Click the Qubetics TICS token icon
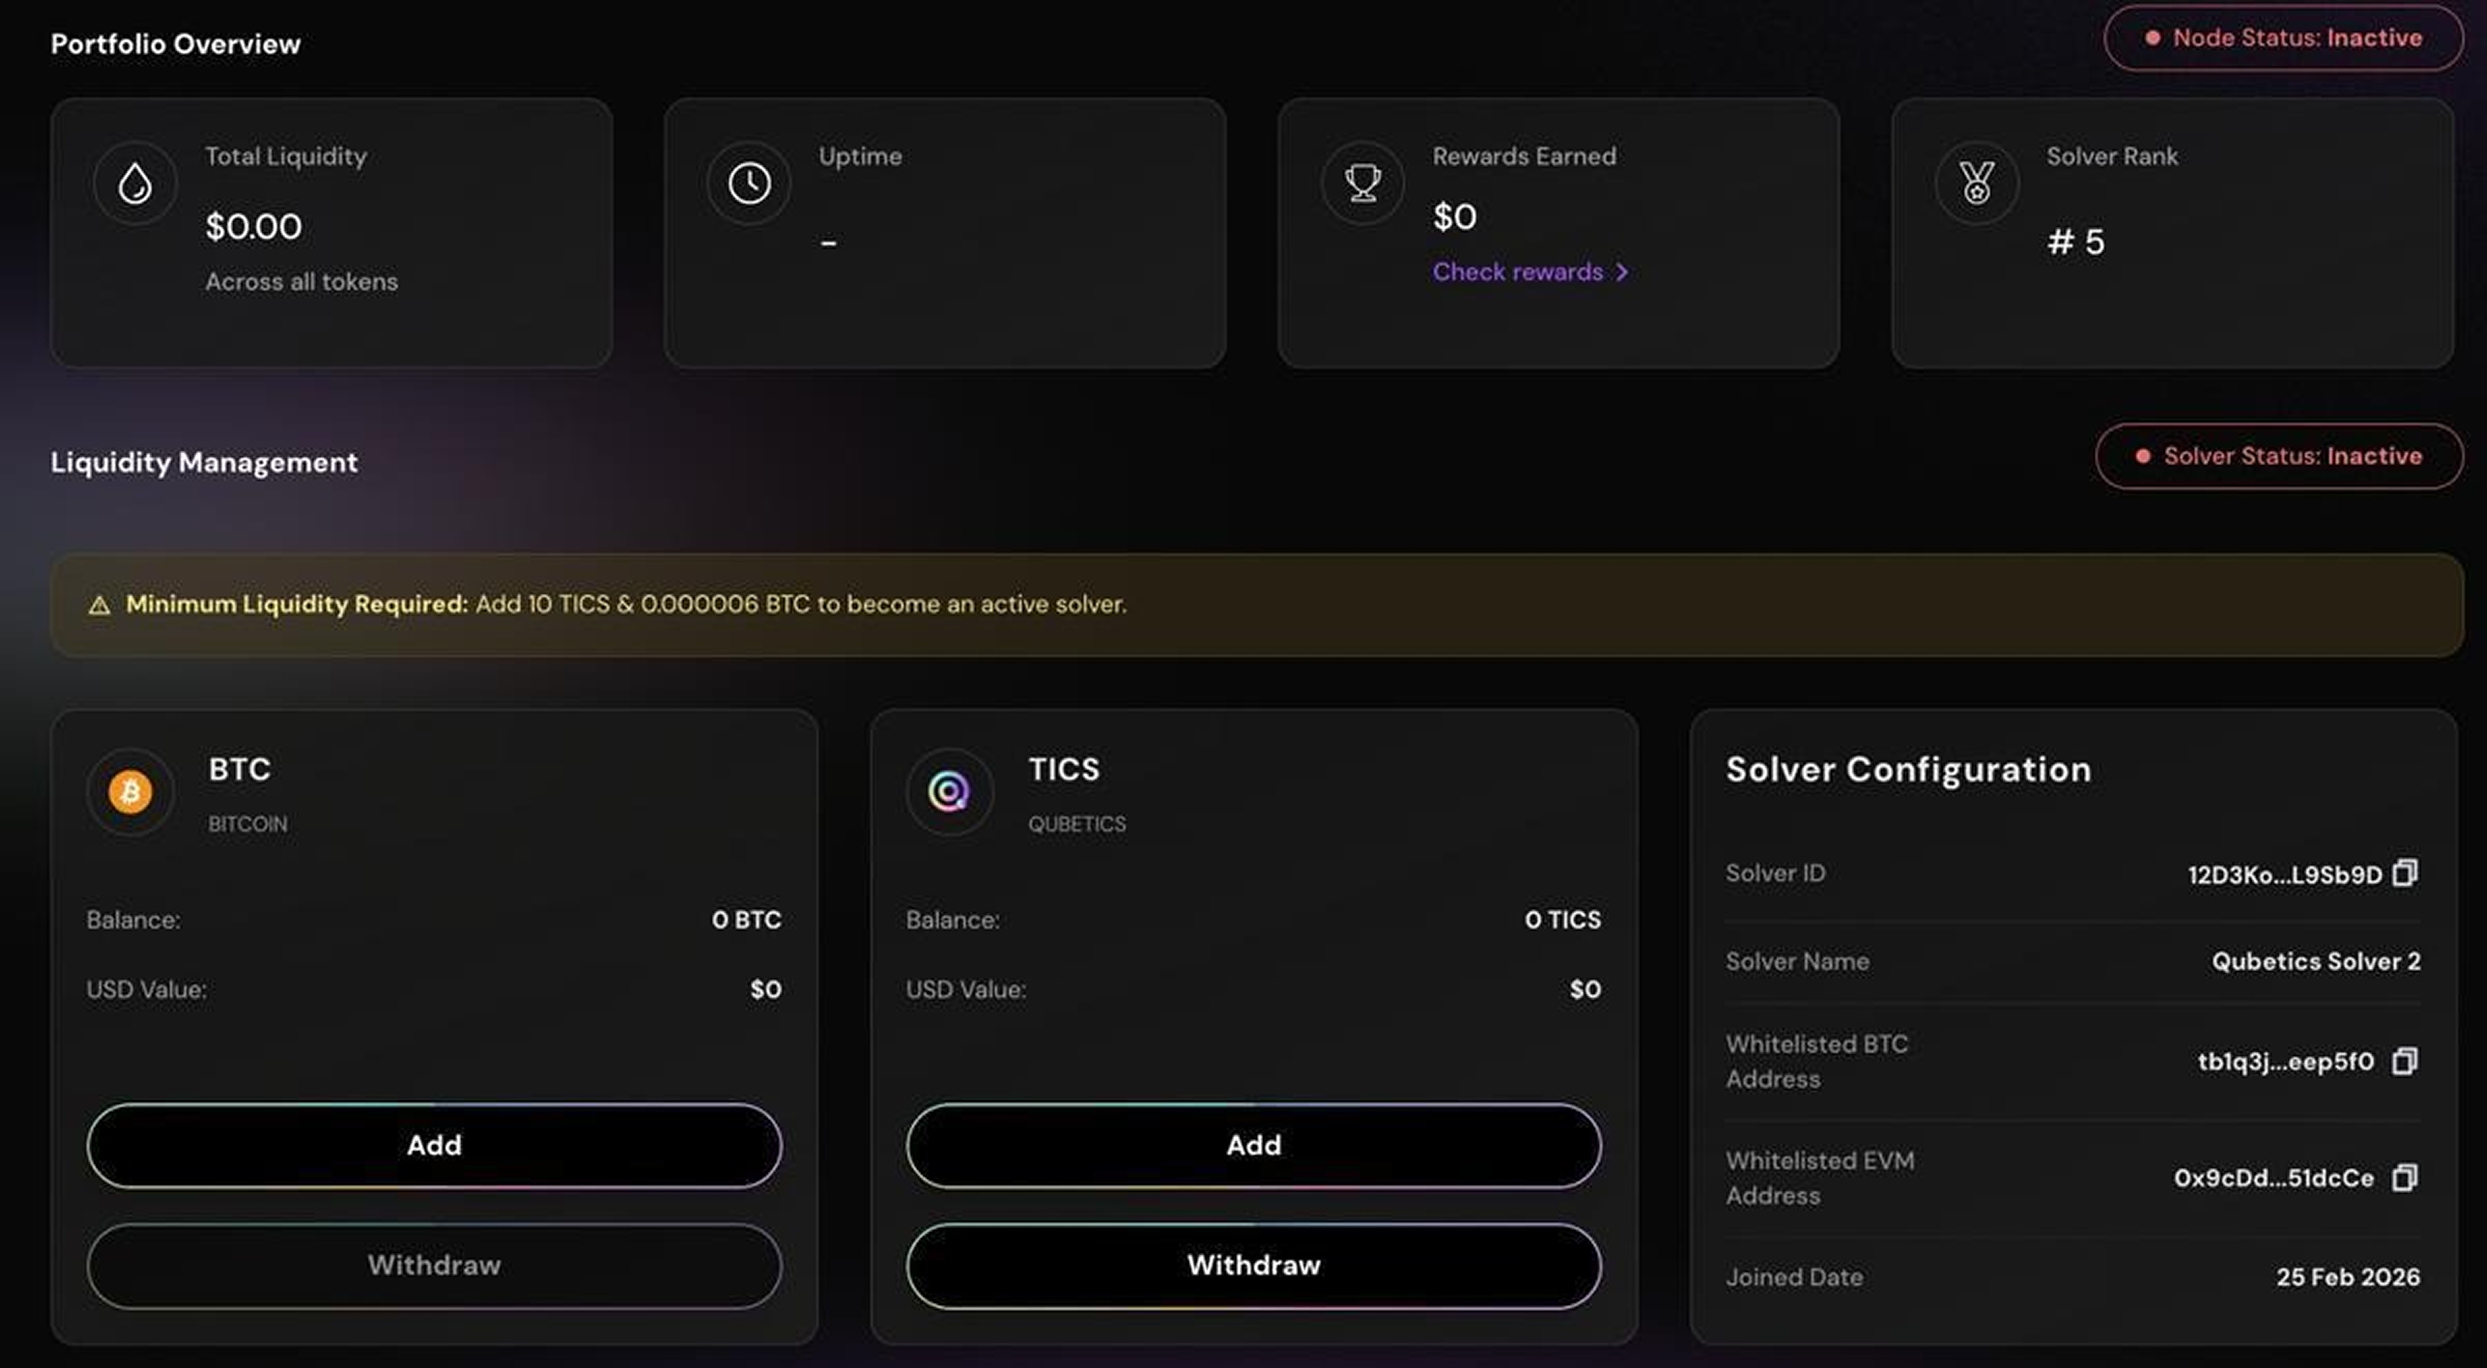Viewport: 2487px width, 1368px height. click(x=949, y=791)
